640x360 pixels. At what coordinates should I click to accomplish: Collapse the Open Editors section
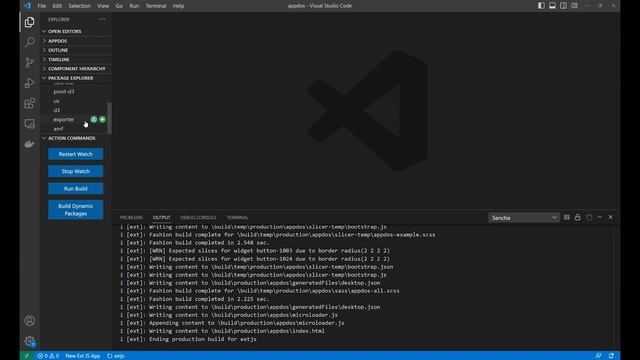[x=76, y=31]
